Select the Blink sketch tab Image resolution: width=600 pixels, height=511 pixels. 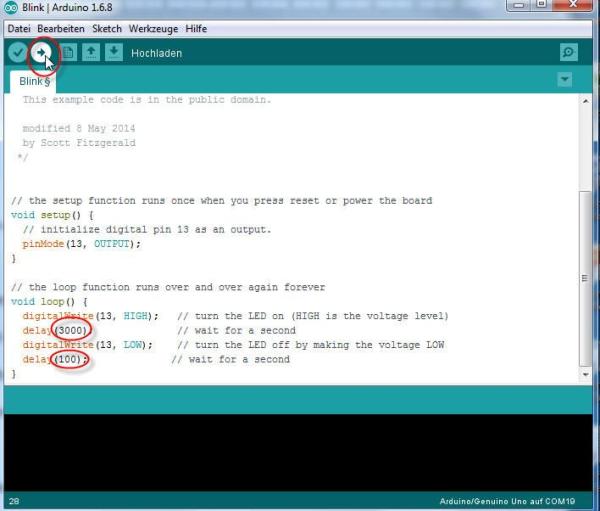[x=32, y=80]
